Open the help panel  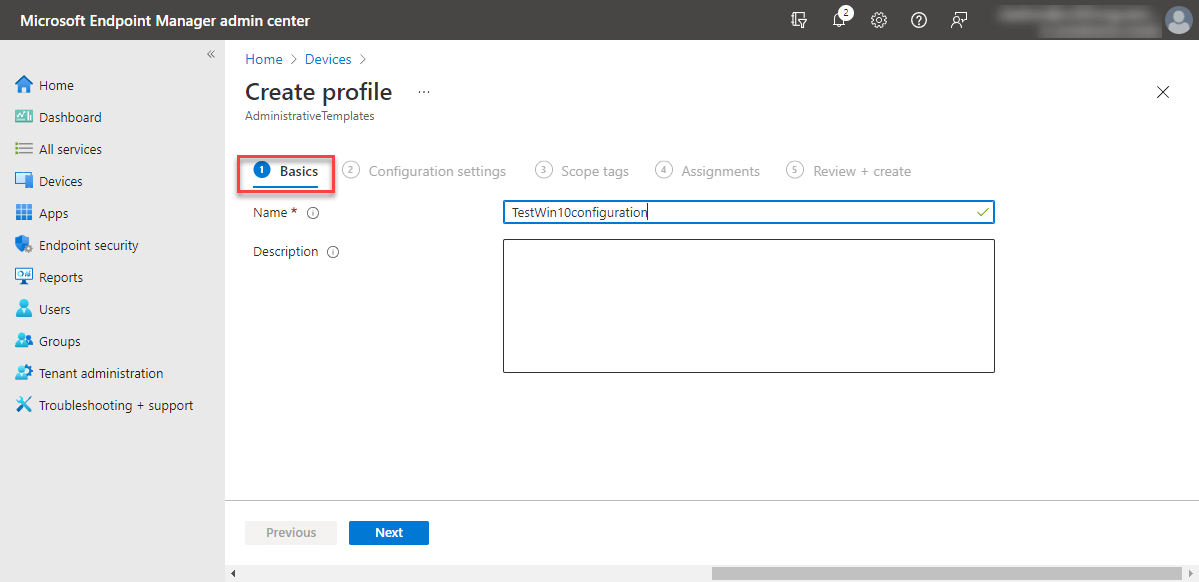919,20
